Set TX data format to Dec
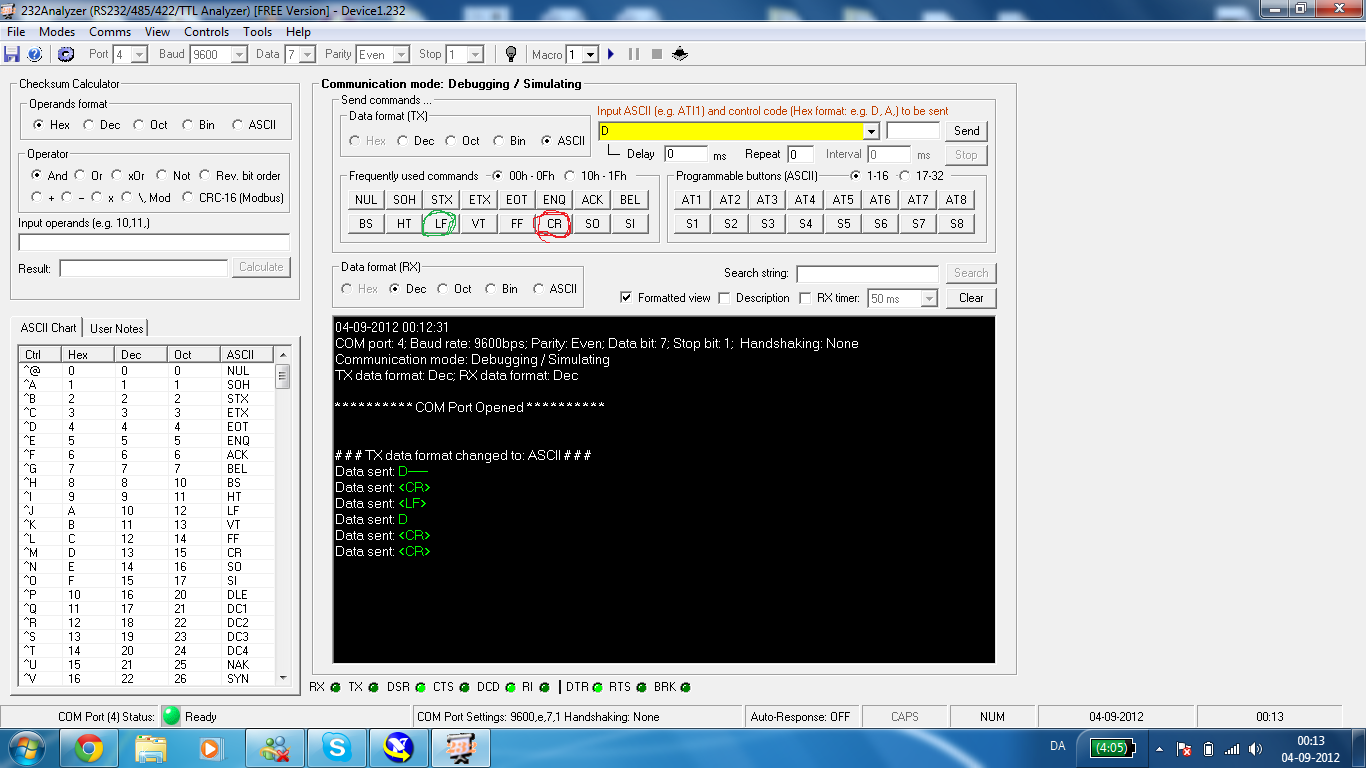Viewport: 1366px width, 768px height. pos(402,141)
